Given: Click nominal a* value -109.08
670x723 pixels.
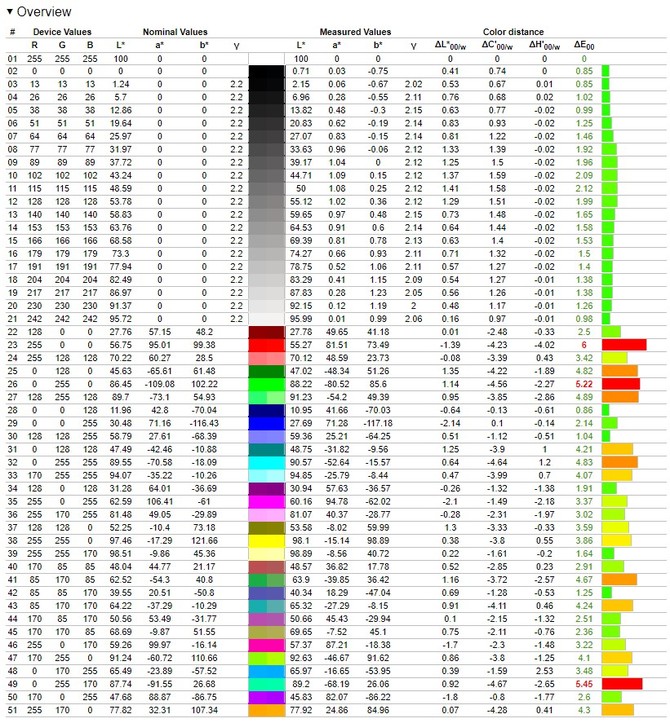Looking at the screenshot, I should coord(160,385).
